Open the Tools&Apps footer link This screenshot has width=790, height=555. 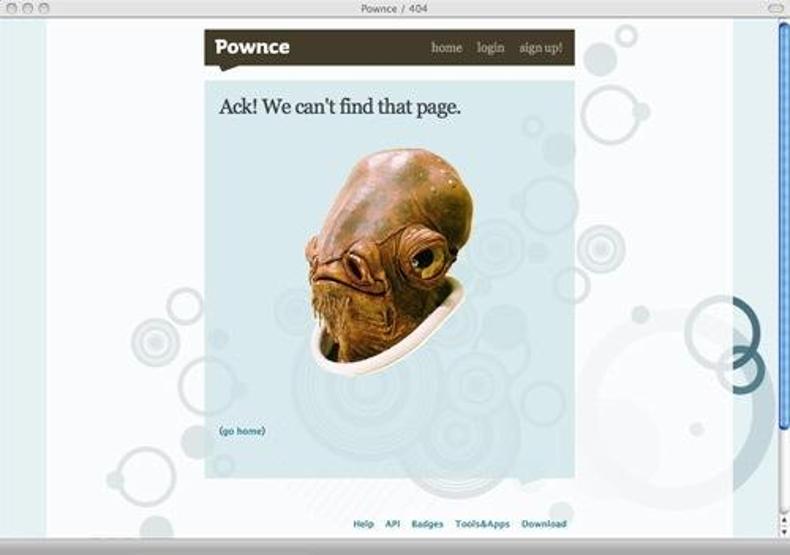pos(482,524)
